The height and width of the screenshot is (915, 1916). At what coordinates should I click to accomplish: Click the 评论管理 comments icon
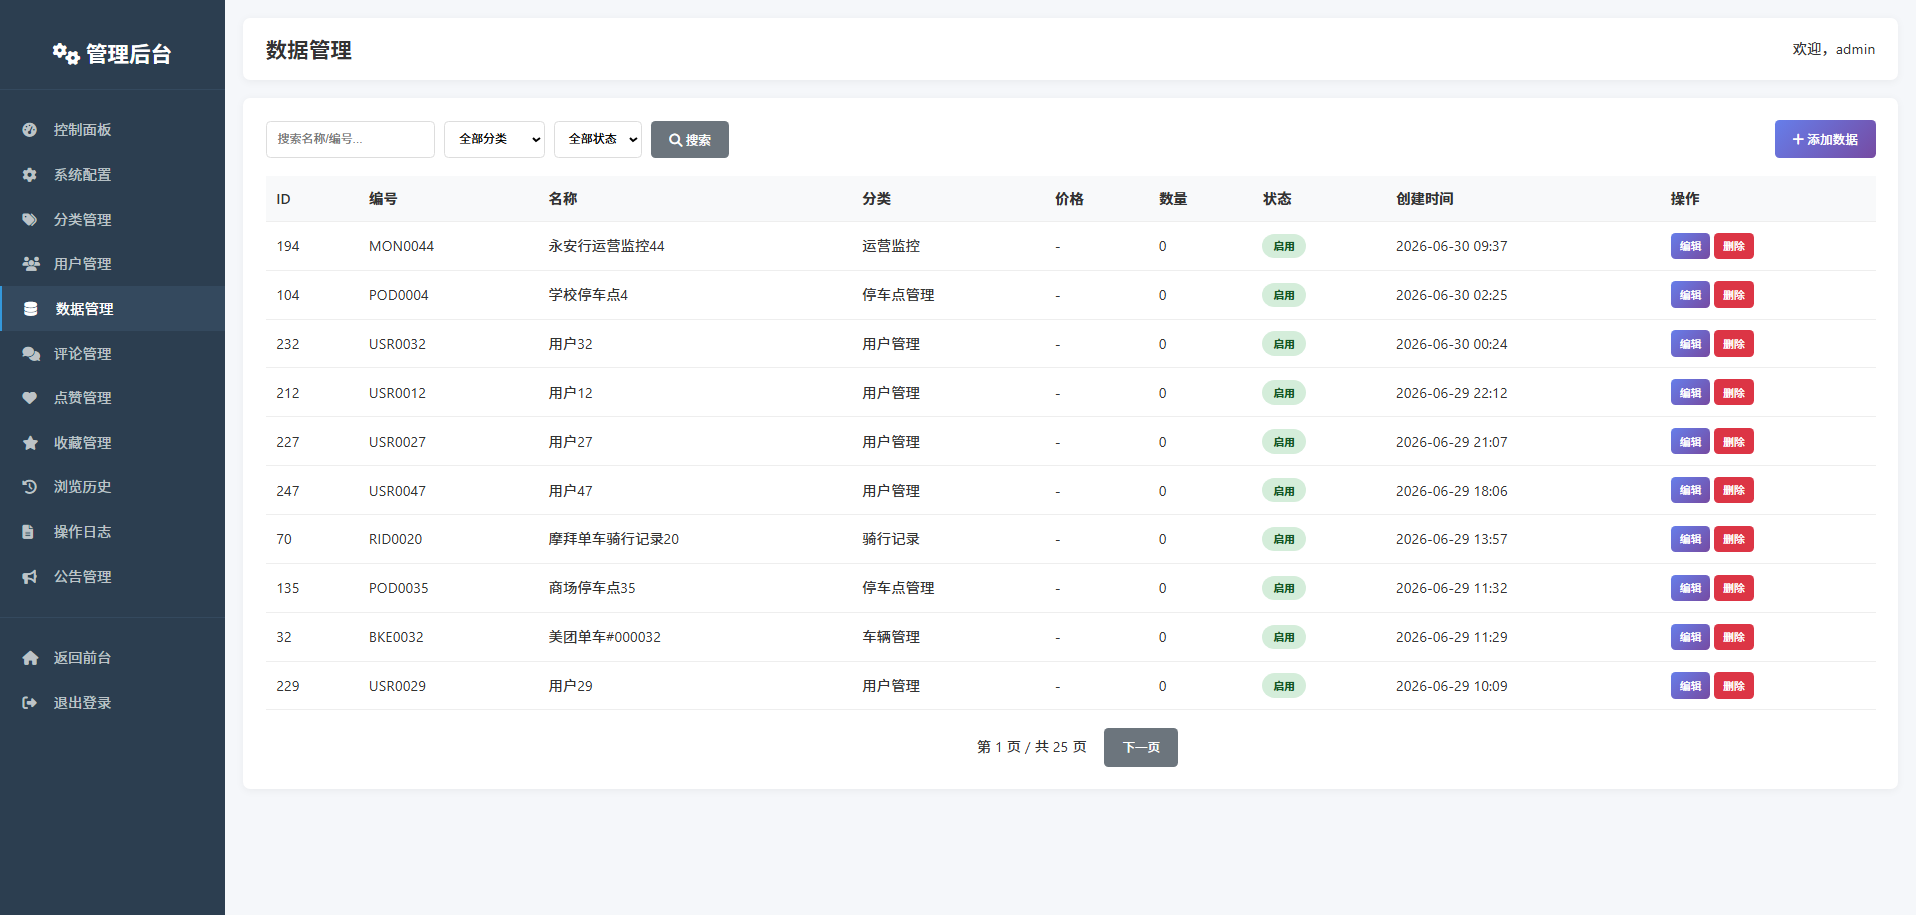[x=31, y=354]
